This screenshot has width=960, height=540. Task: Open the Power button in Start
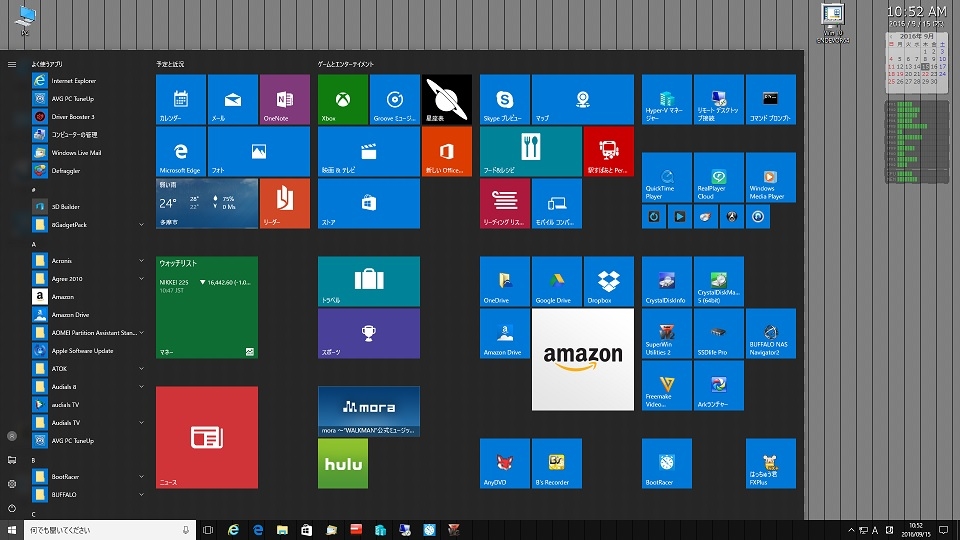12,508
